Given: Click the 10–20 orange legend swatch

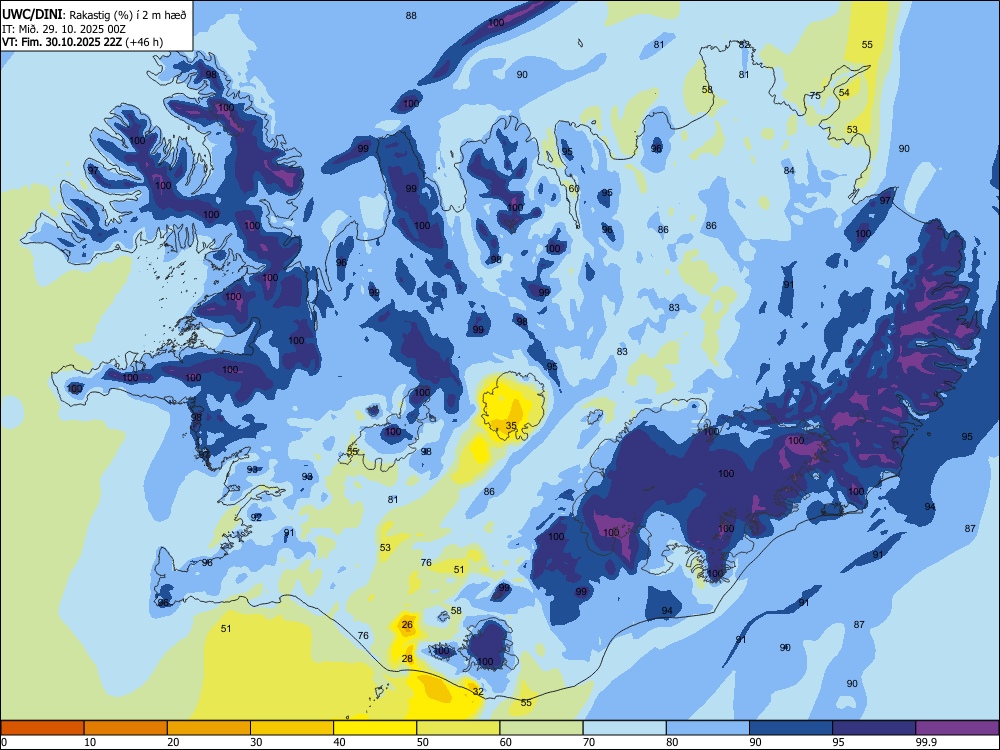Looking at the screenshot, I should coord(126,728).
